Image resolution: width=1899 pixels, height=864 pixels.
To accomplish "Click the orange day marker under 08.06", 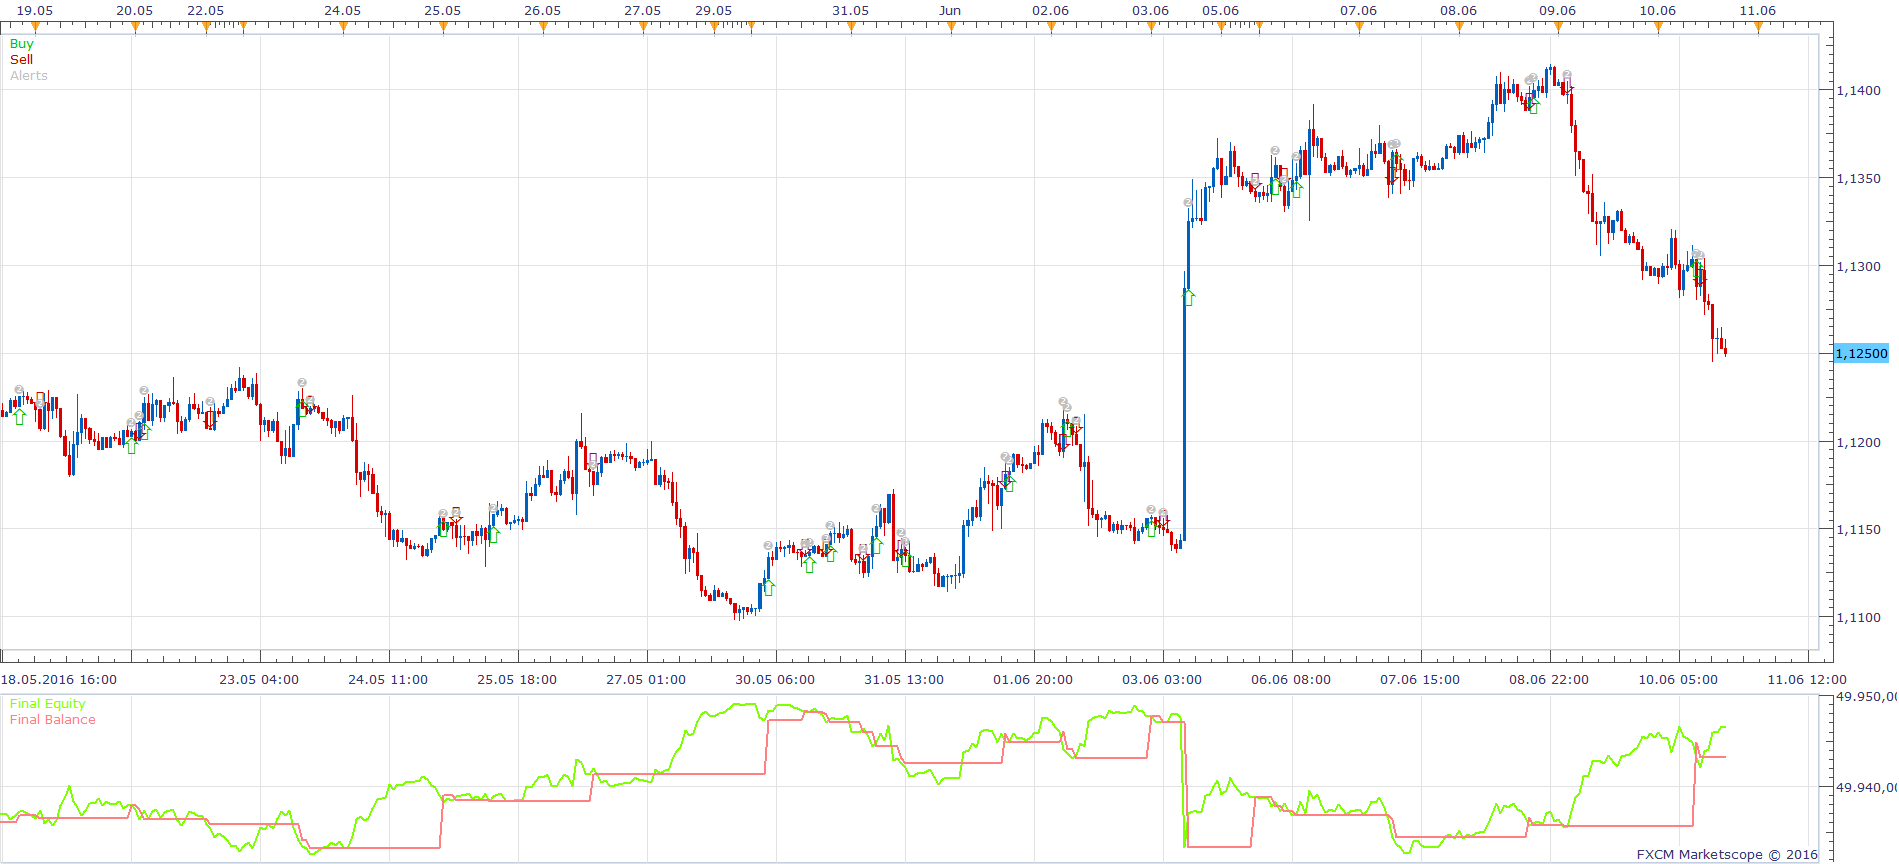I will click(x=1459, y=28).
